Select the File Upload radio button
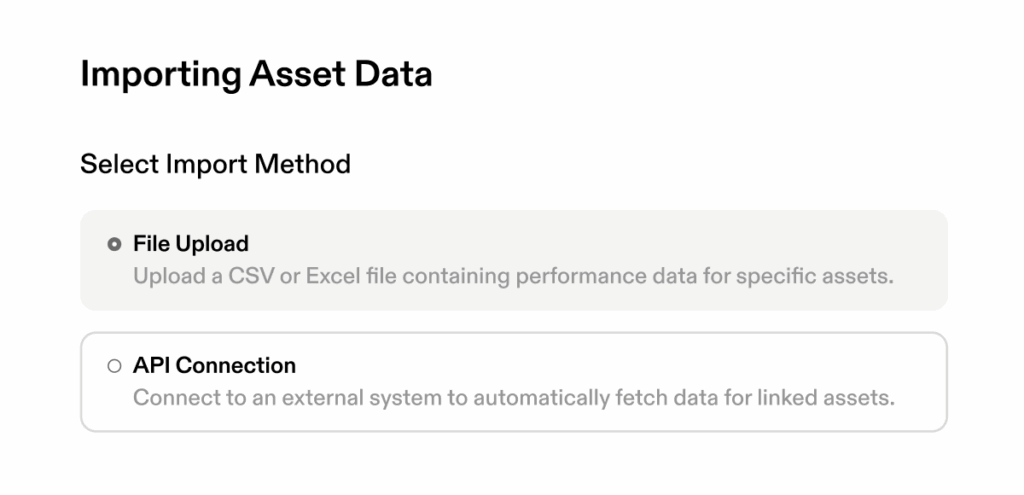 tap(114, 244)
